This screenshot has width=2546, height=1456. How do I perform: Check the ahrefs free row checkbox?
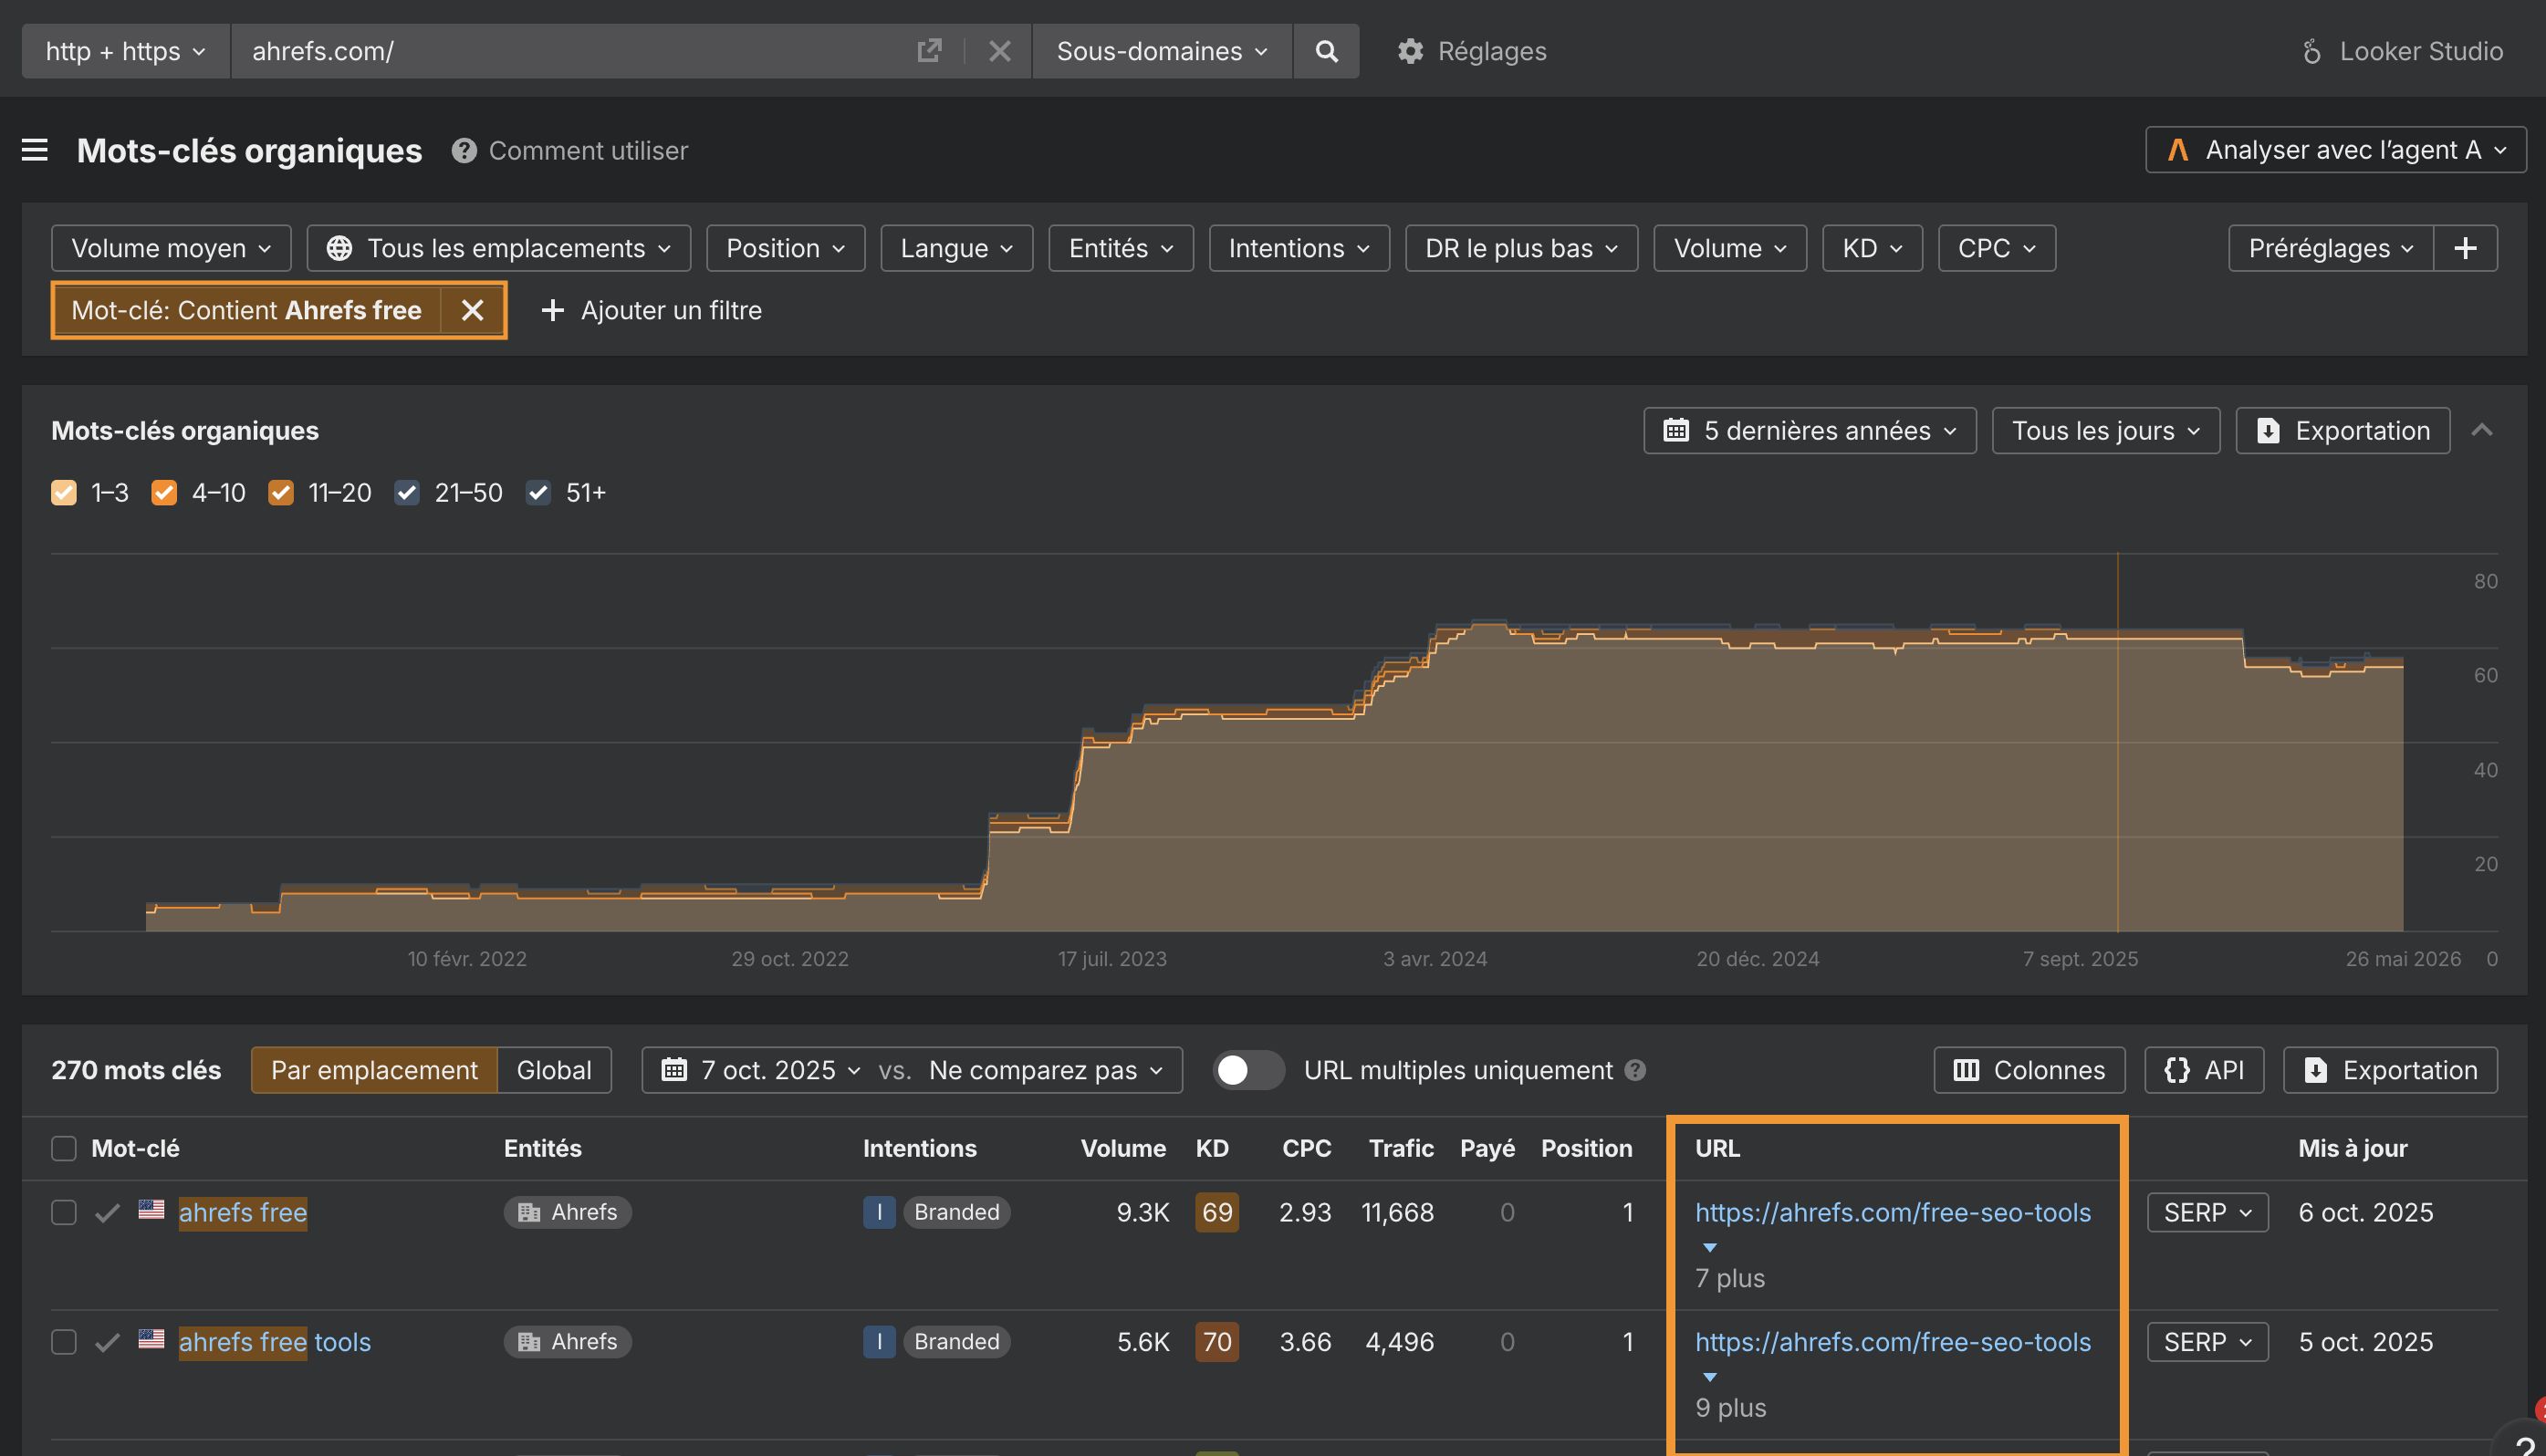pos(64,1212)
